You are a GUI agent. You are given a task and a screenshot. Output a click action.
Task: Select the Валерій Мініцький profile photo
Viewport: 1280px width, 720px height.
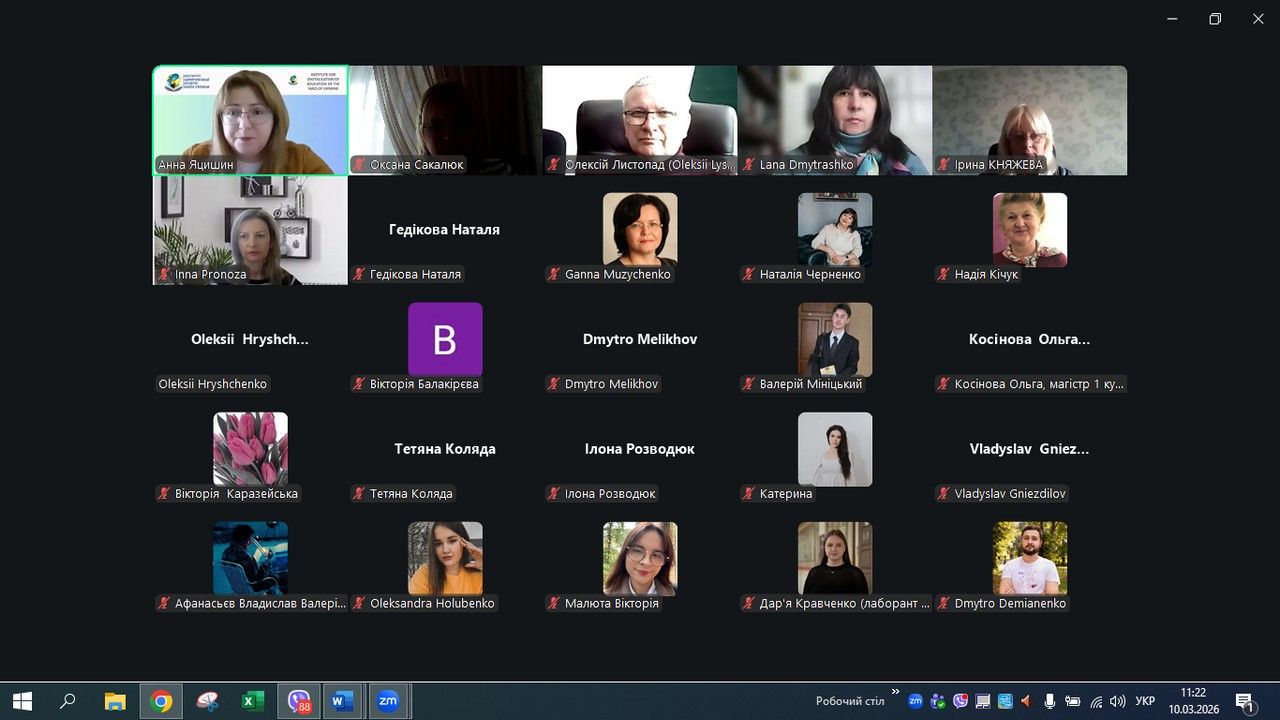tap(835, 339)
